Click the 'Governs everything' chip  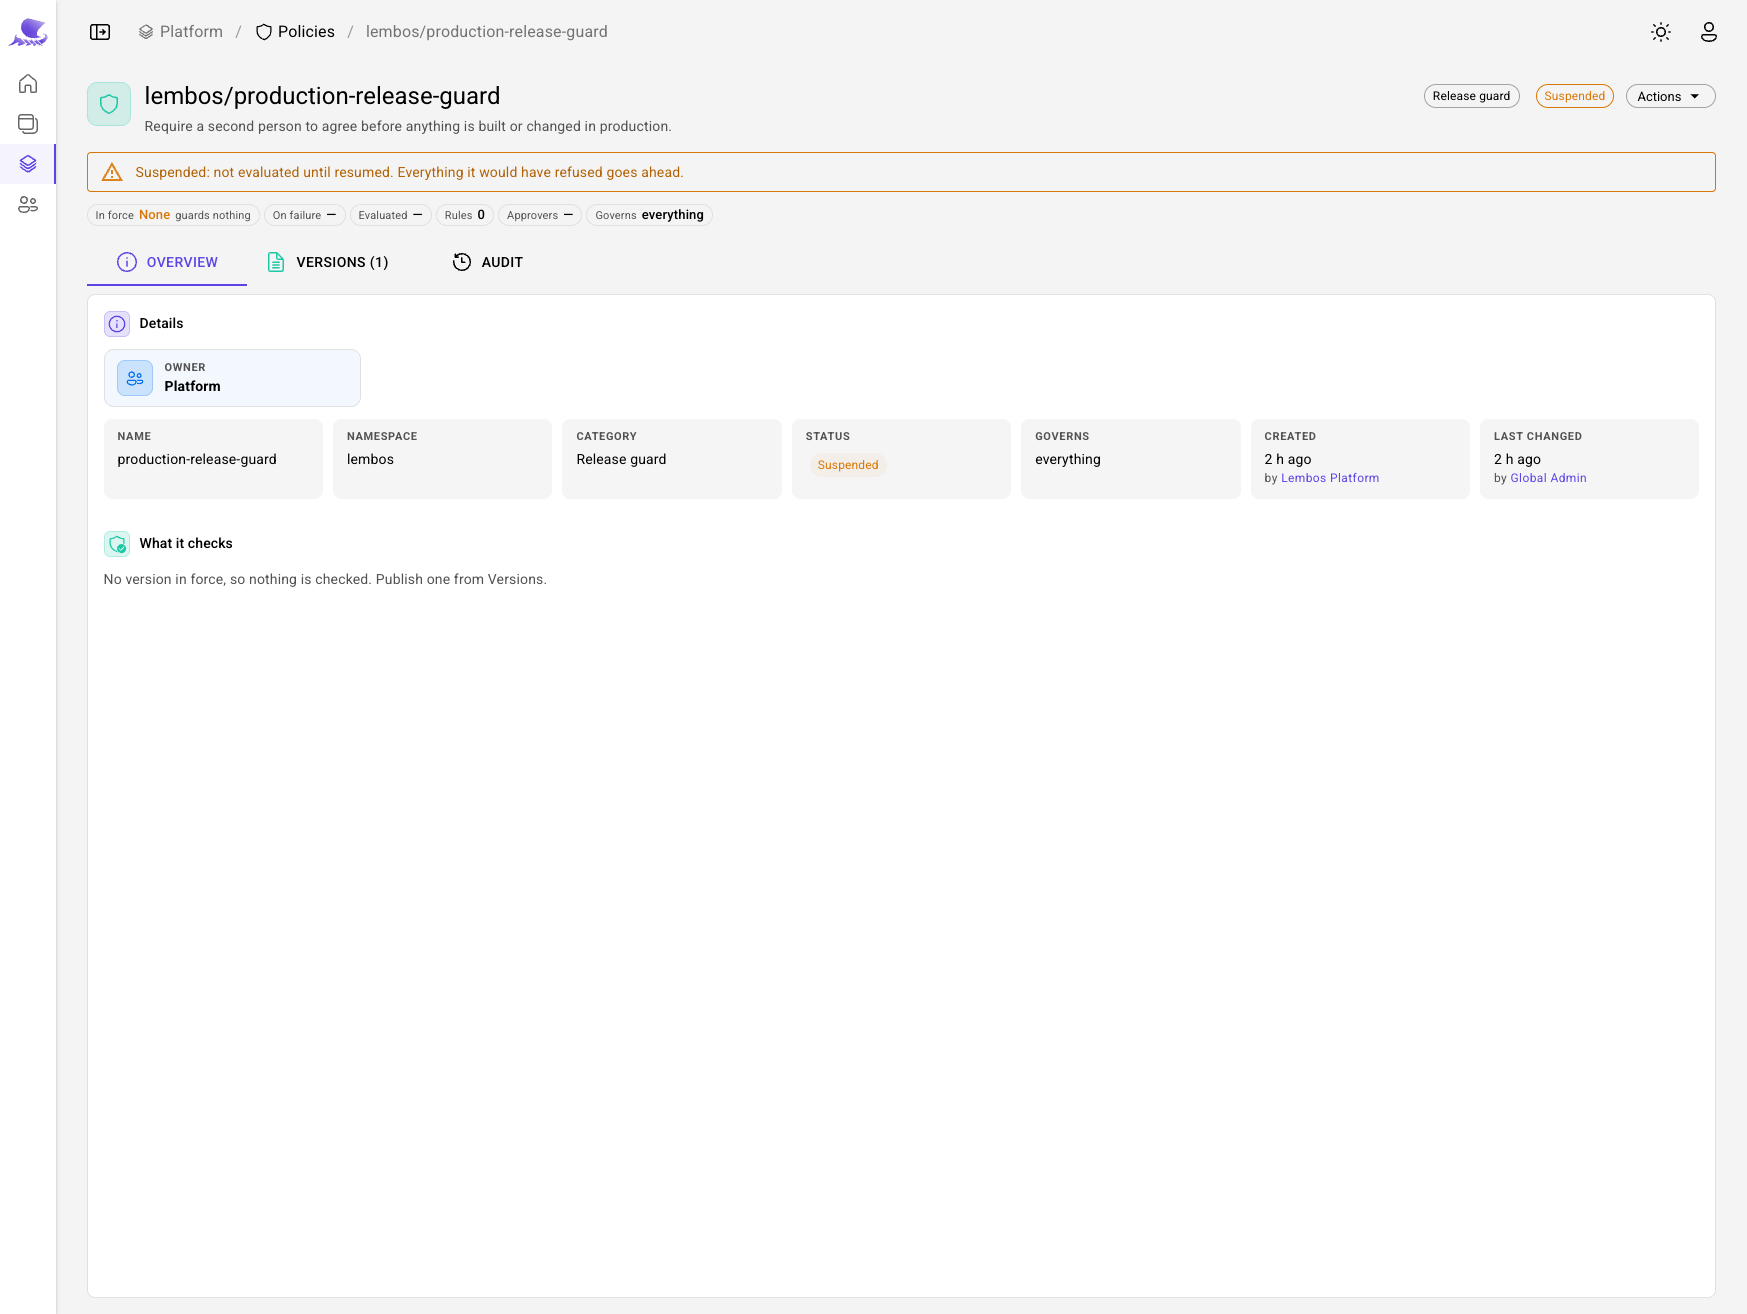pos(649,215)
